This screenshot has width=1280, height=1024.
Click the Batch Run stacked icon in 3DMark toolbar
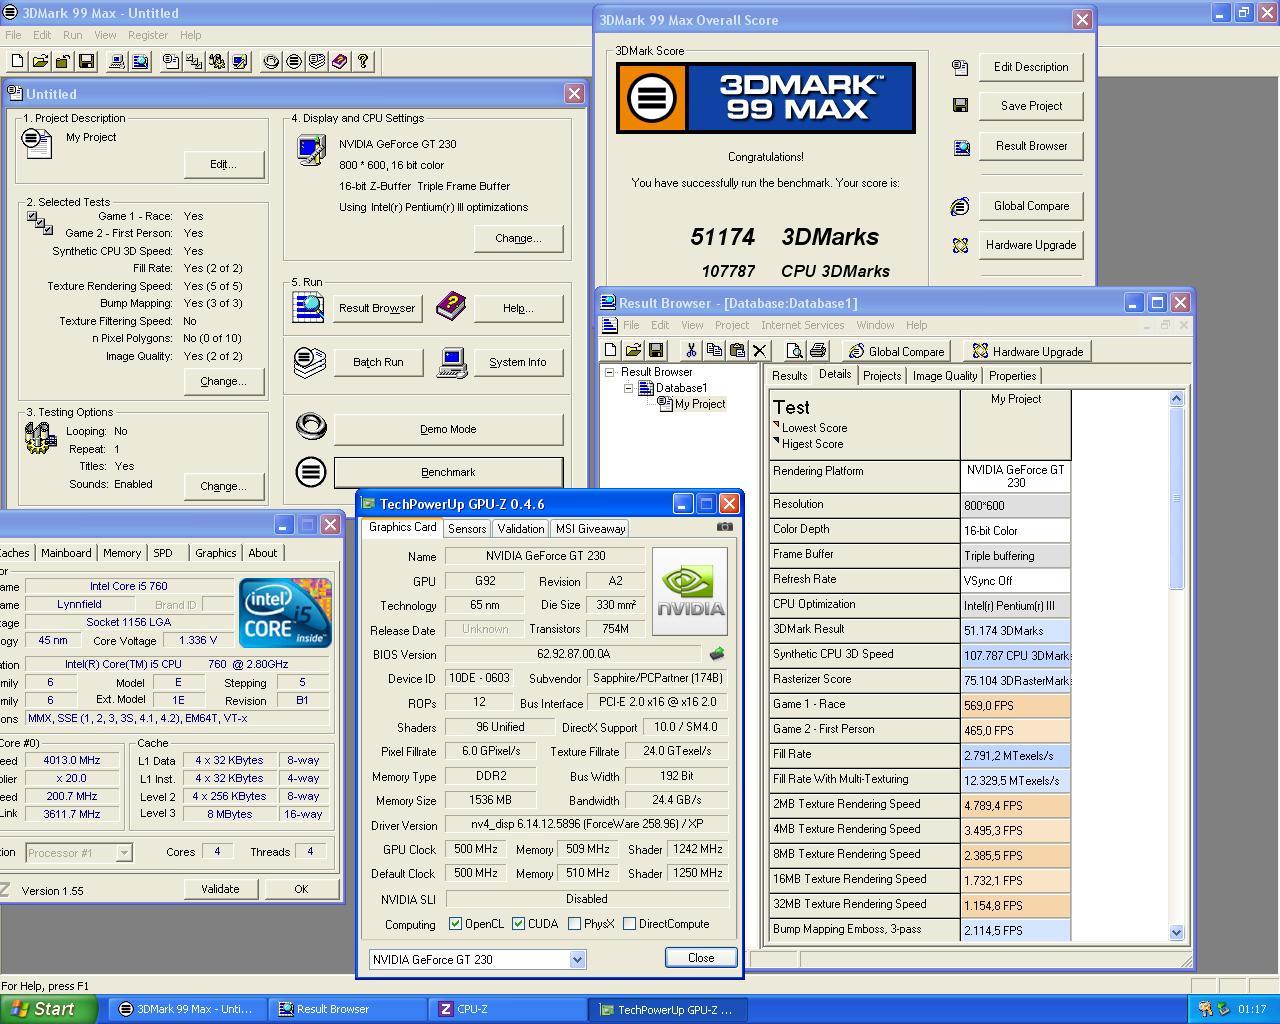coord(317,62)
